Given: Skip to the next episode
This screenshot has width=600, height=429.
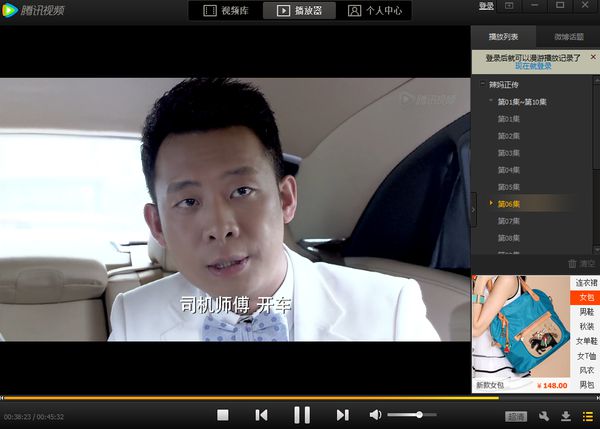Looking at the screenshot, I should (342, 415).
